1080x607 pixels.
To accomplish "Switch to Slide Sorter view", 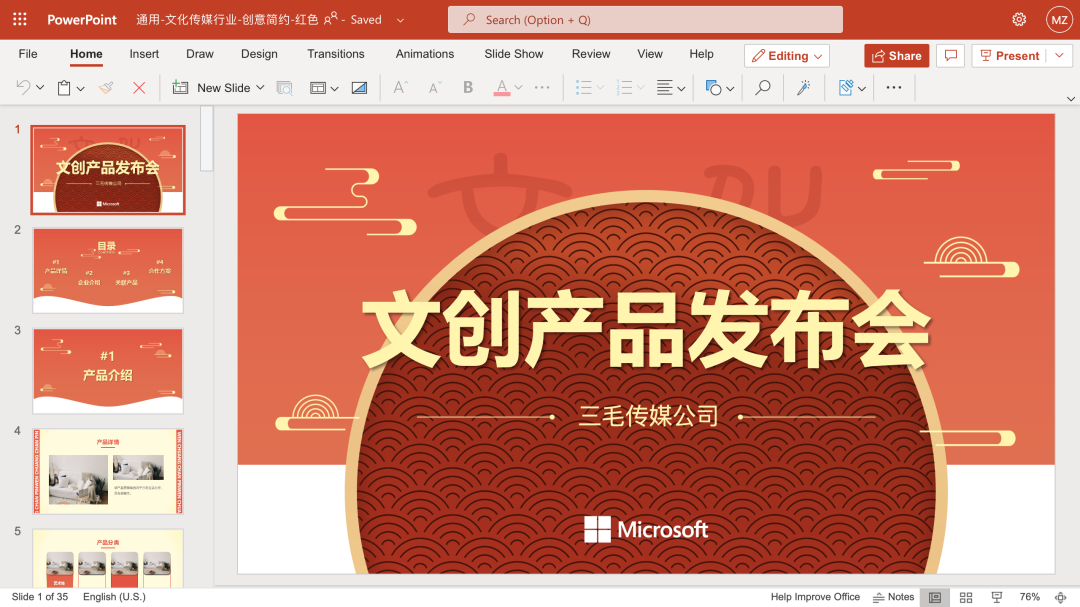I will point(966,597).
